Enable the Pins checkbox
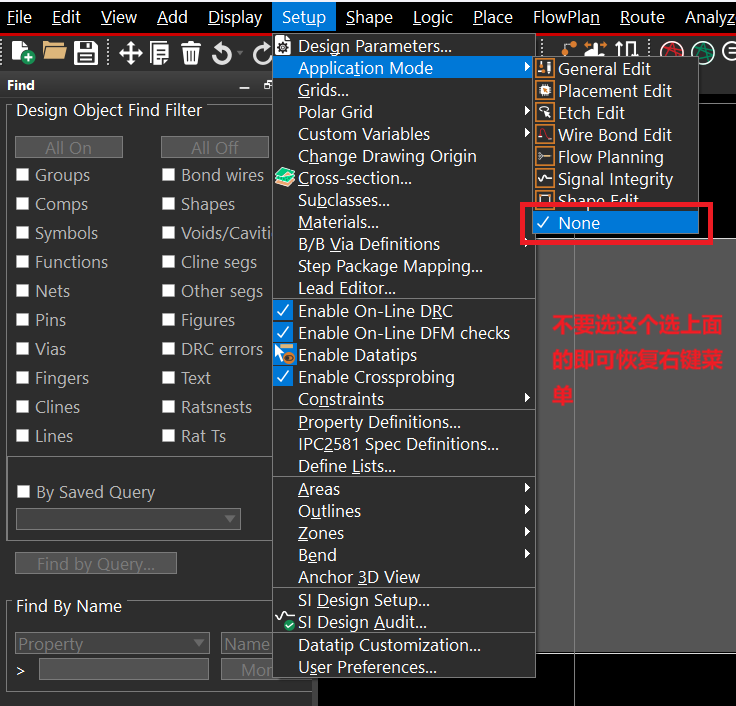 point(23,320)
